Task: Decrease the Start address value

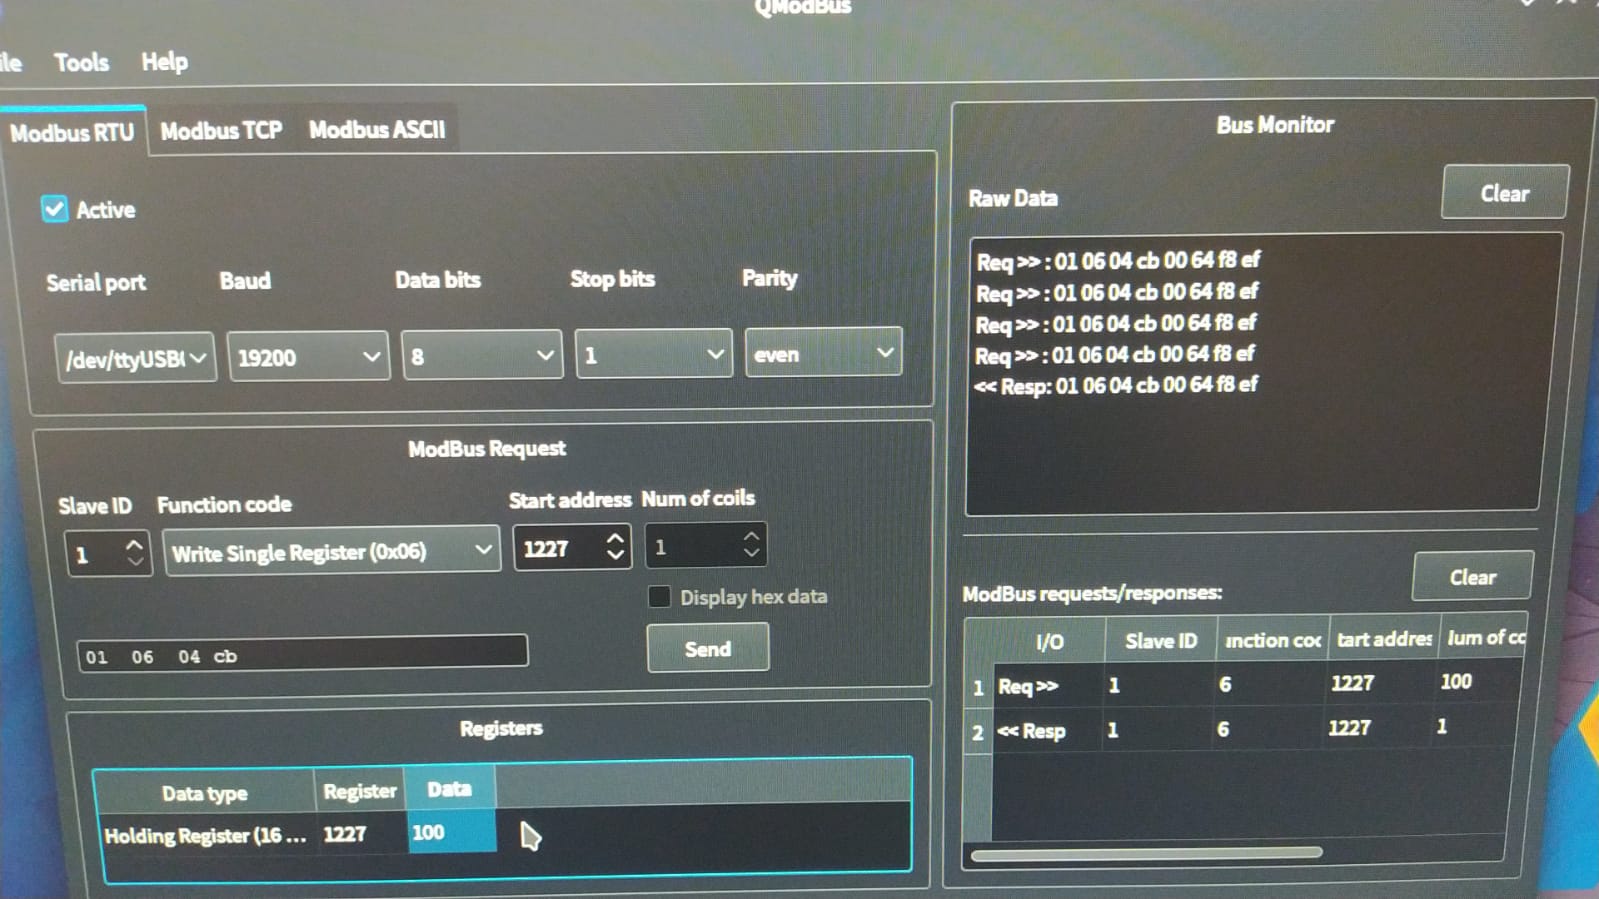Action: point(616,555)
